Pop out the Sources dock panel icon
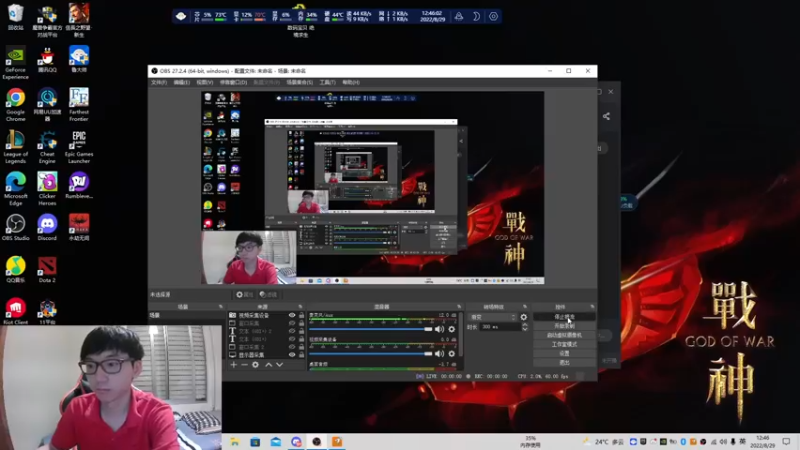 [x=300, y=307]
